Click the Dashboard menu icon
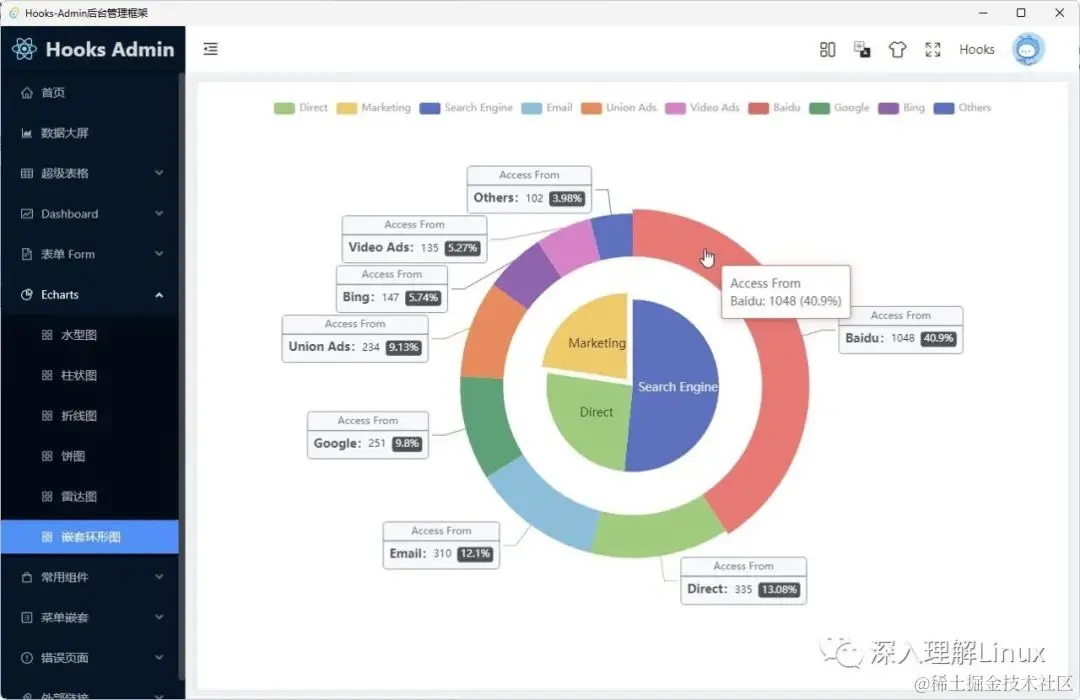 27,214
